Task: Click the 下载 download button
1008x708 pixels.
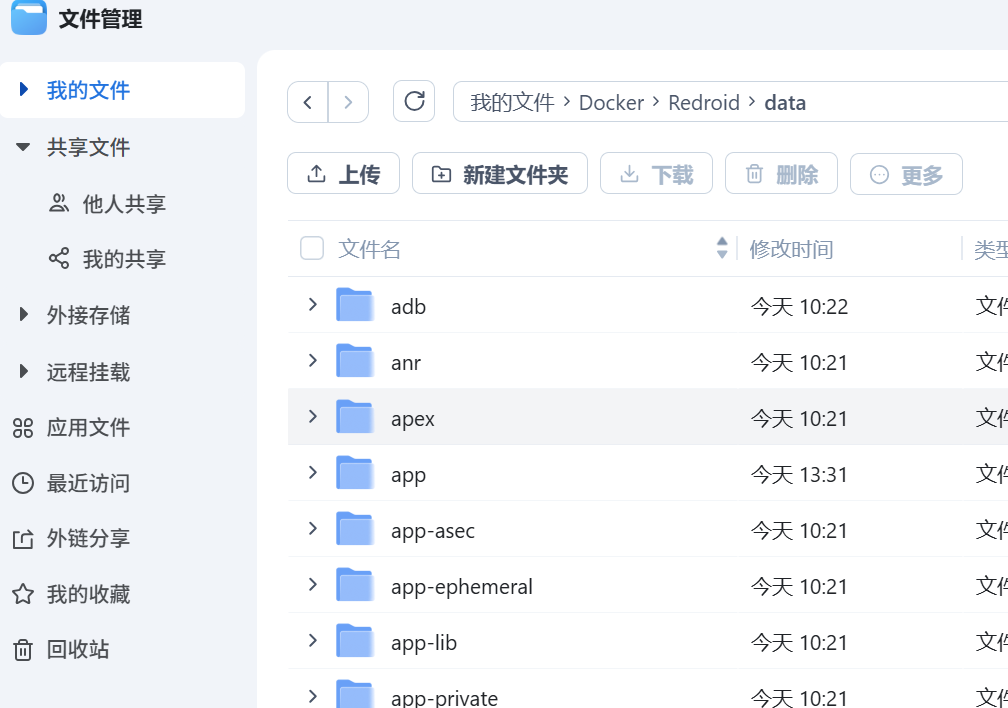Action: (656, 174)
